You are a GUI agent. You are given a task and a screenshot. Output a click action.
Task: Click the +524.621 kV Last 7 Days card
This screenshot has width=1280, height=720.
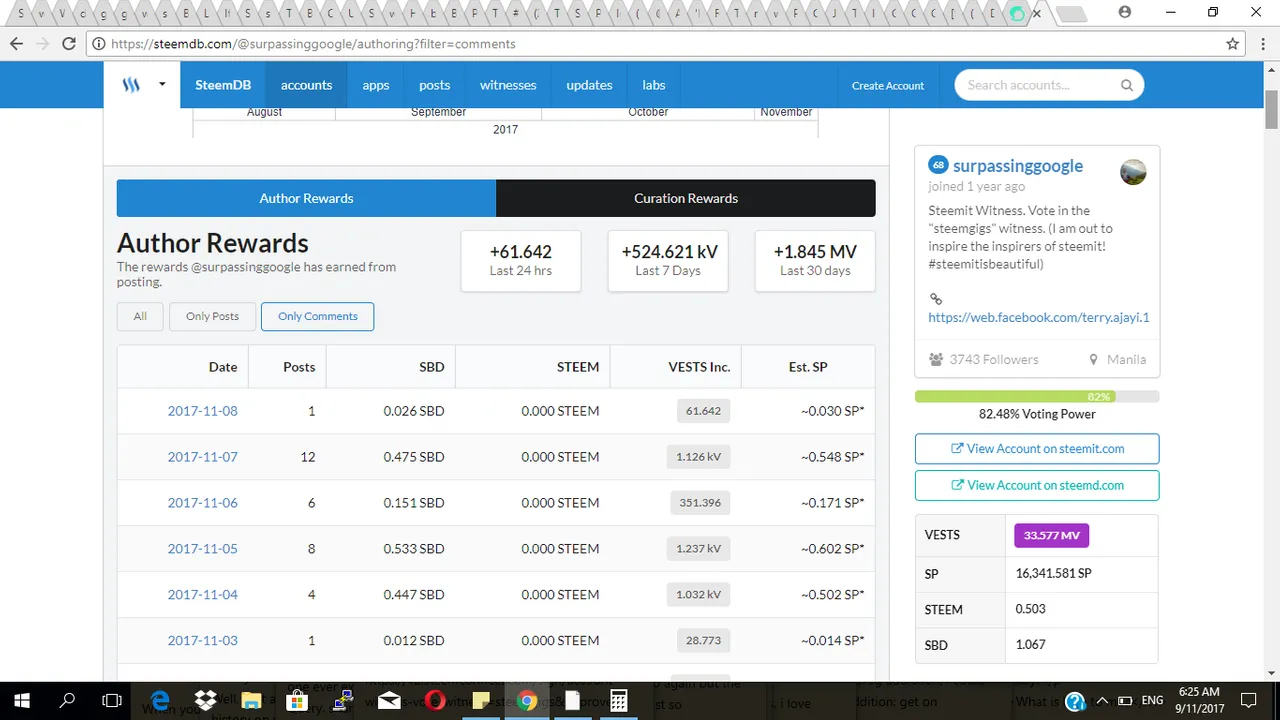[x=668, y=260]
